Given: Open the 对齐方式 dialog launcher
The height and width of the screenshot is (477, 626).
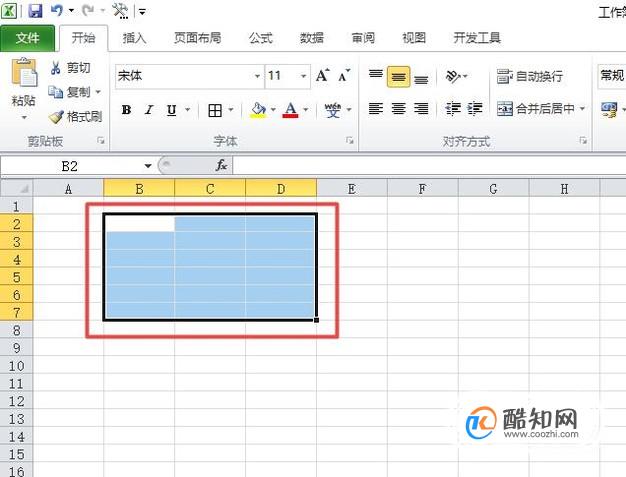Looking at the screenshot, I should pyautogui.click(x=583, y=141).
